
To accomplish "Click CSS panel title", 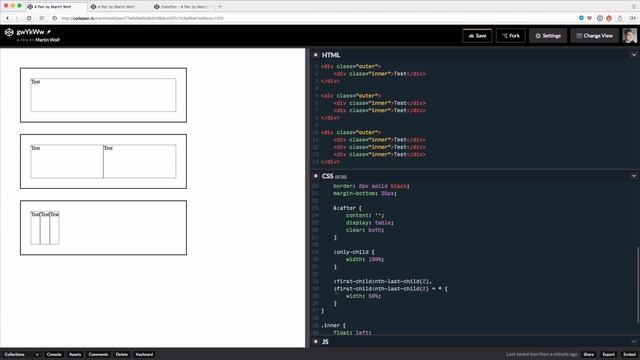I will [x=327, y=176].
